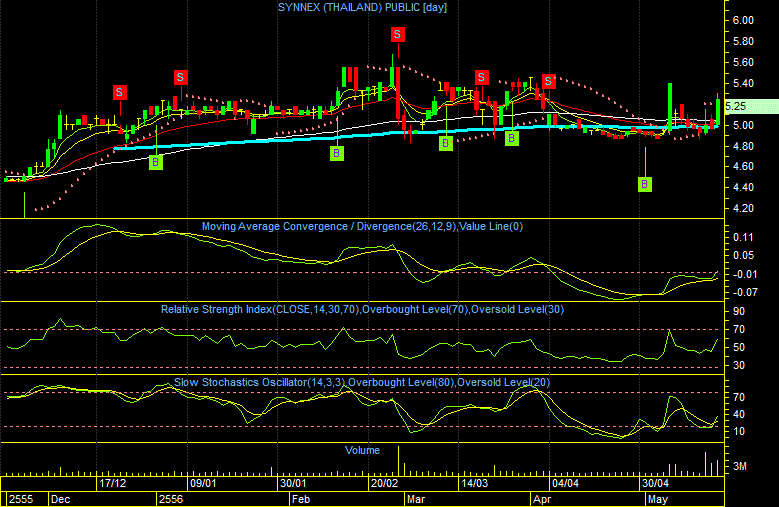Screen dimensions: 779x507
Task: Click the 4.40 price axis label
Action: click(743, 187)
